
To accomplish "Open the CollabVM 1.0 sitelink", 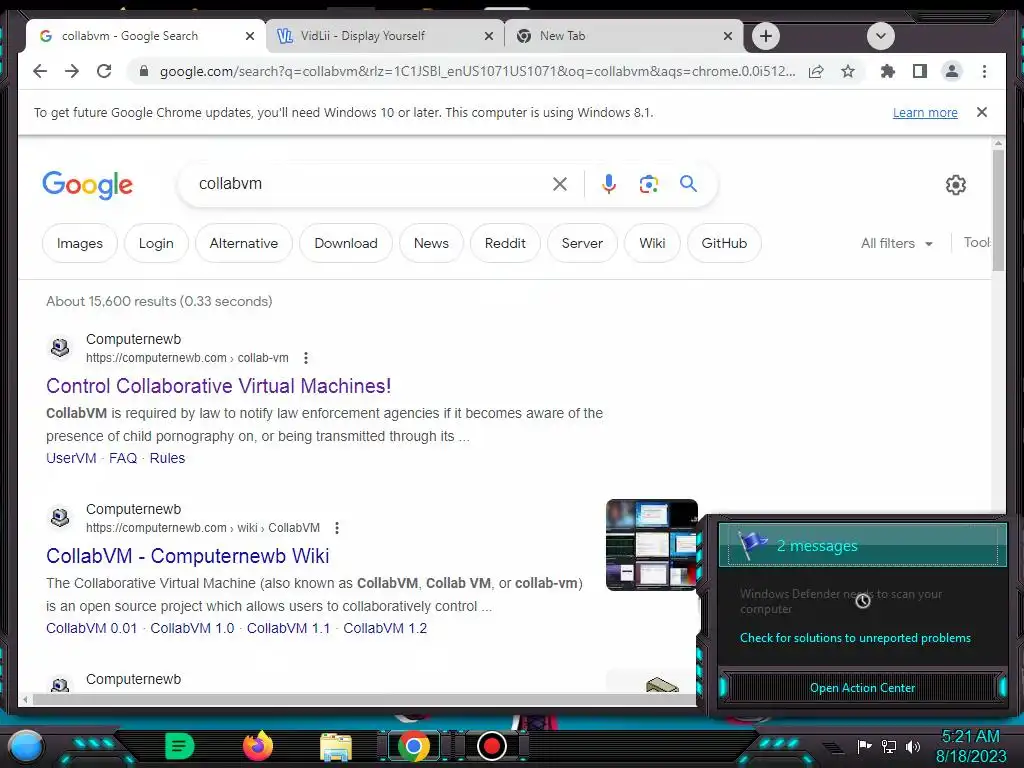I will pos(192,628).
